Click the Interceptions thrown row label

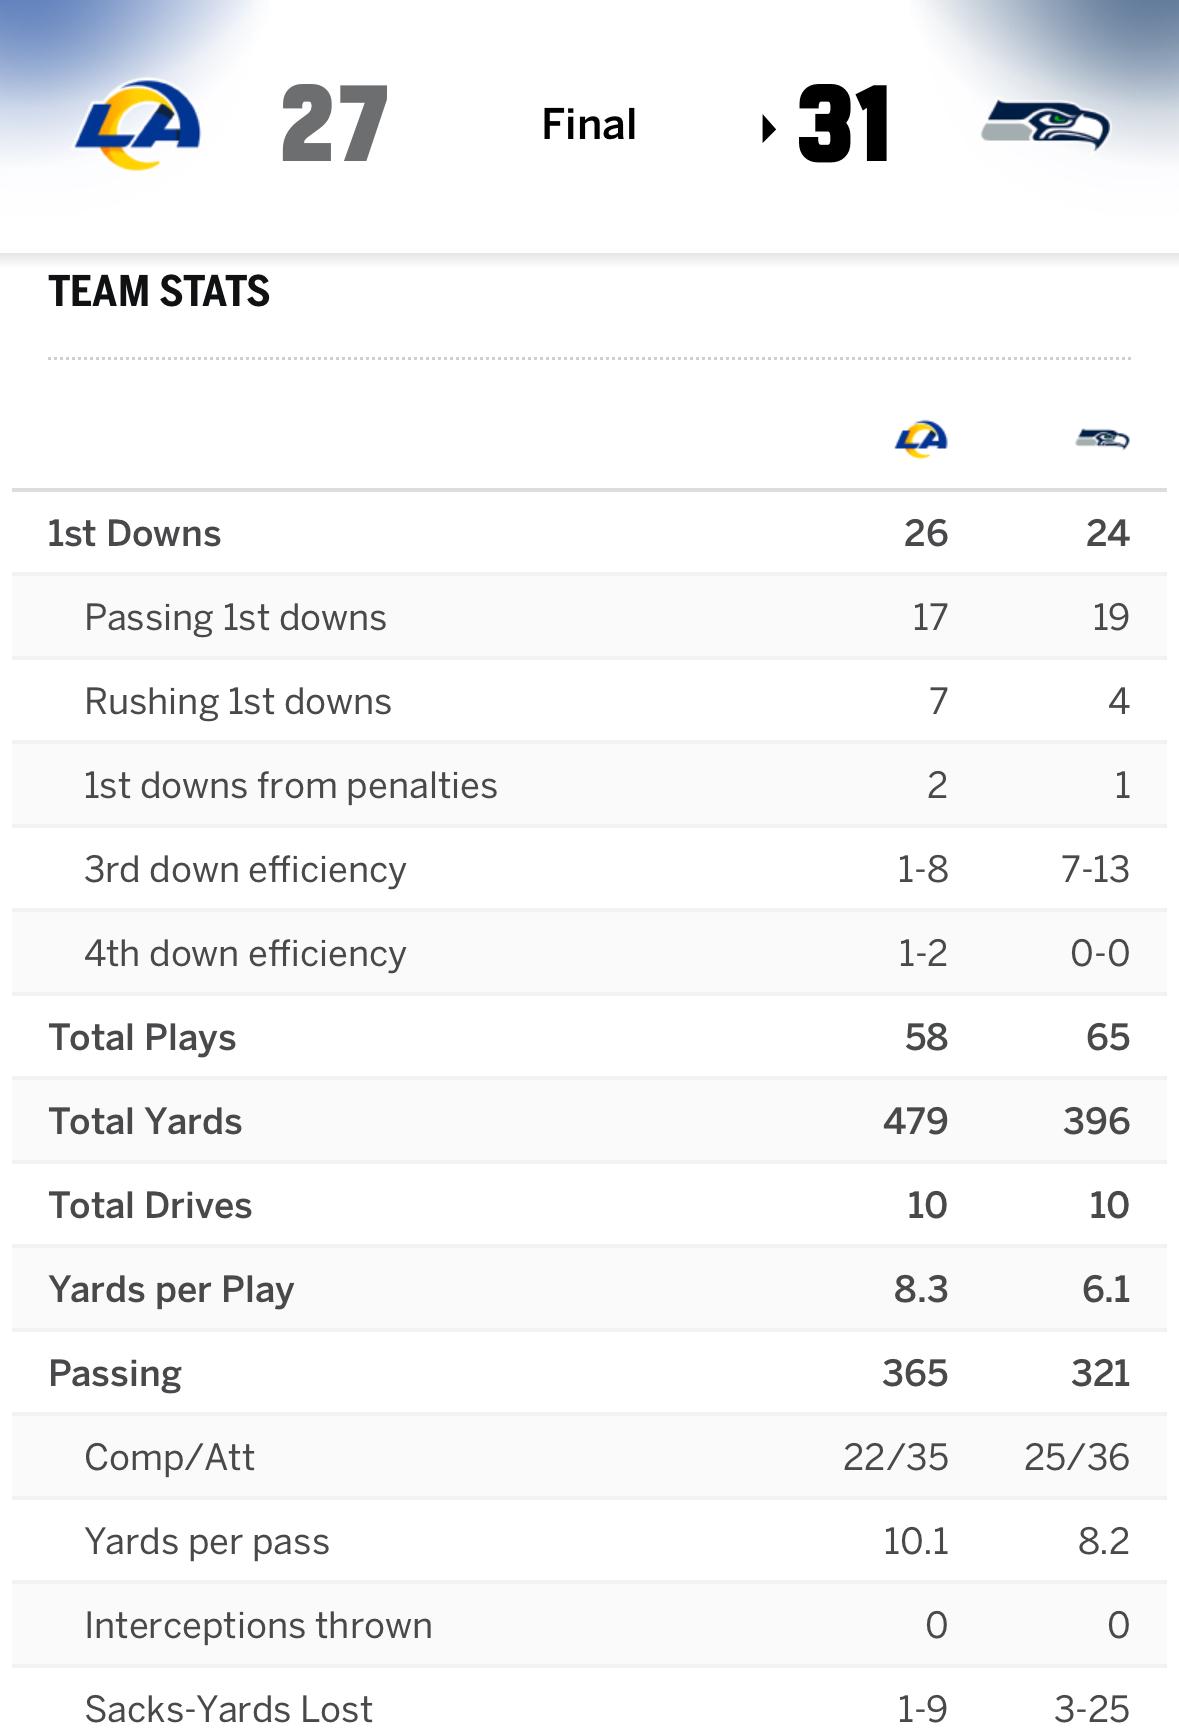click(258, 1626)
